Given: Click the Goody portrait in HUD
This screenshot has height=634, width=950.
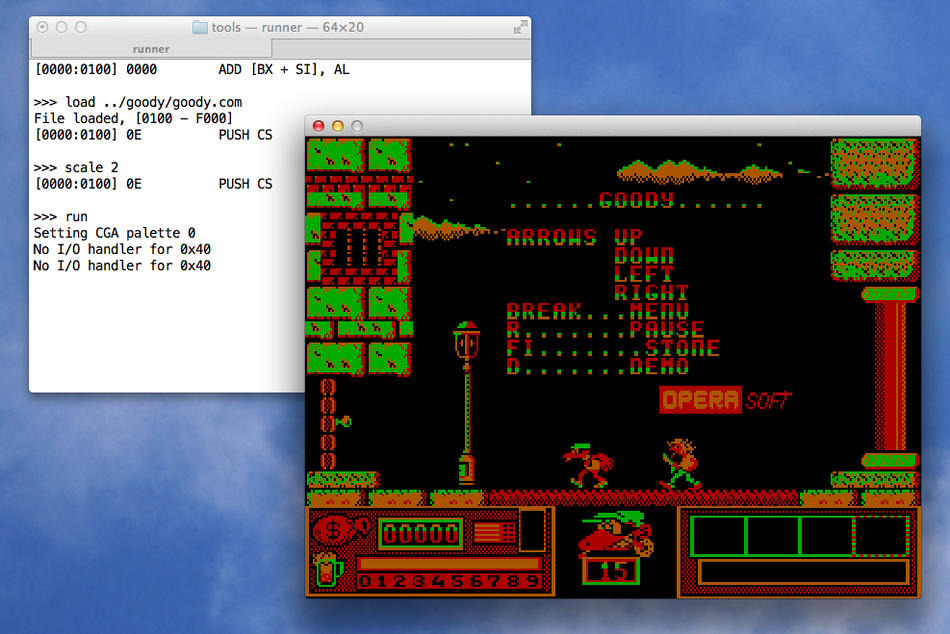Looking at the screenshot, I should click(x=616, y=533).
